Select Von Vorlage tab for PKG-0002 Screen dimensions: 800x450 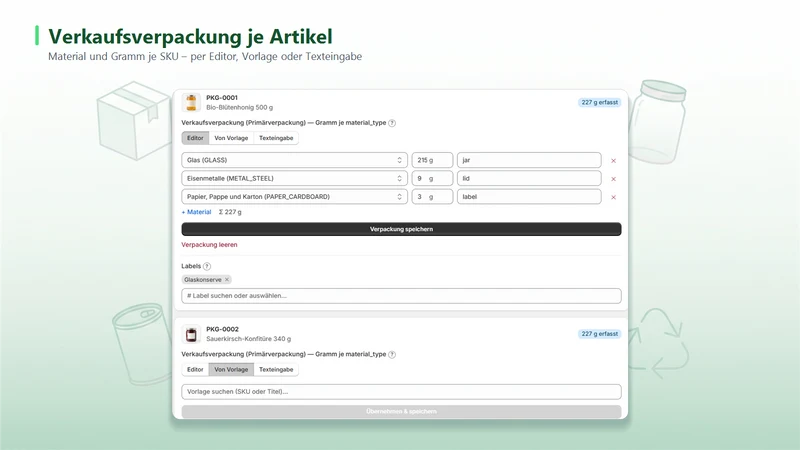pos(231,370)
